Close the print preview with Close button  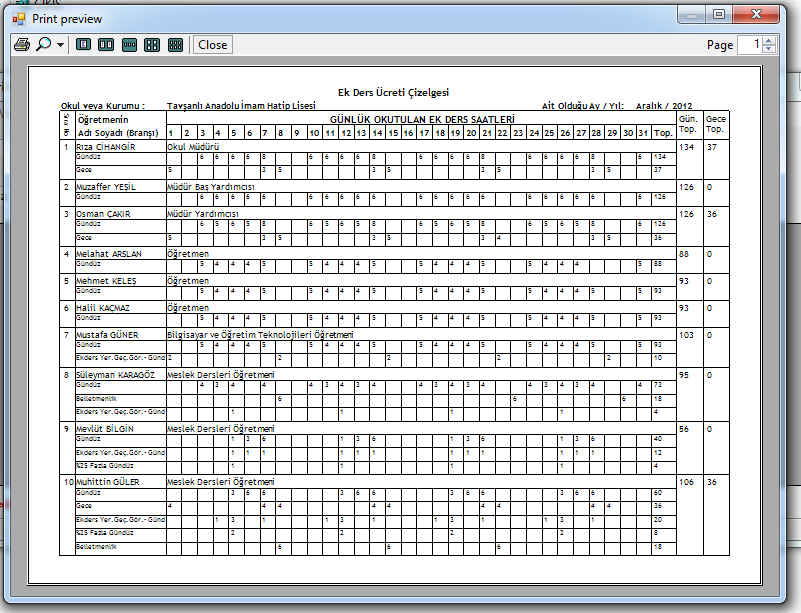click(x=213, y=45)
